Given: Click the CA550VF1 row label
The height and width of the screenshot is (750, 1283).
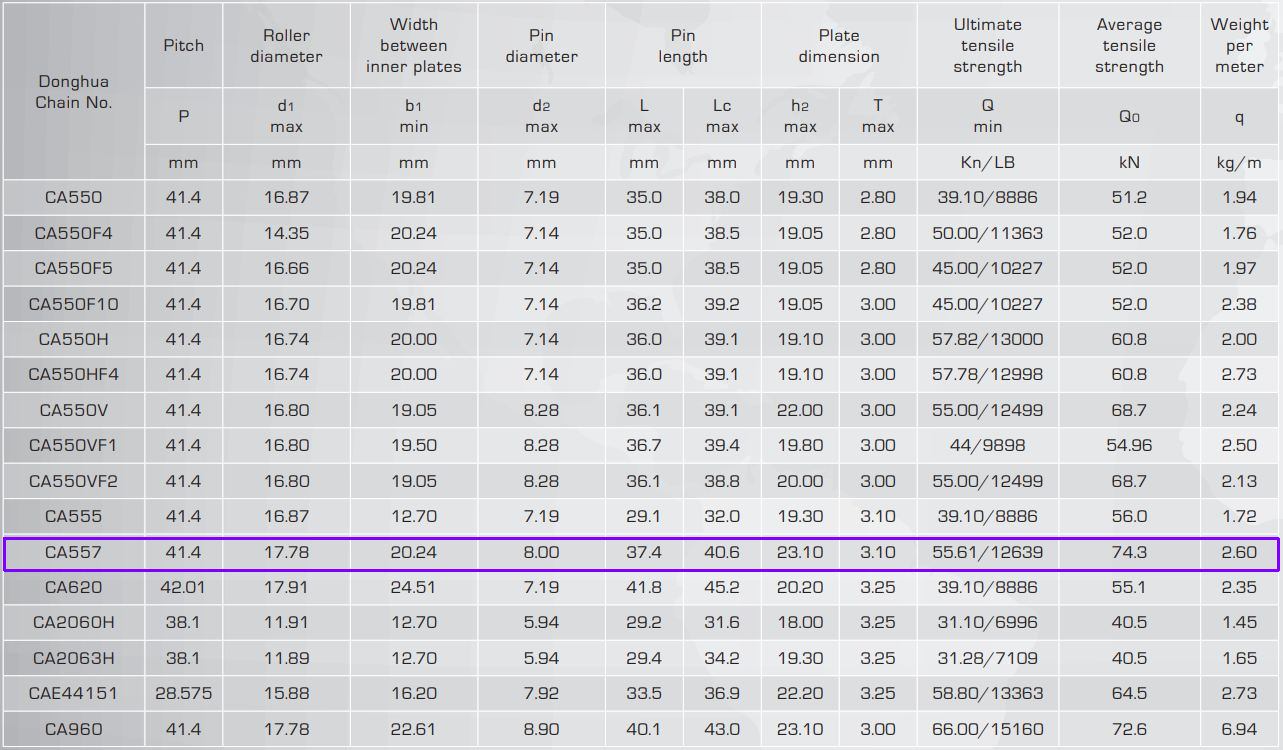Looking at the screenshot, I should click(x=73, y=445).
